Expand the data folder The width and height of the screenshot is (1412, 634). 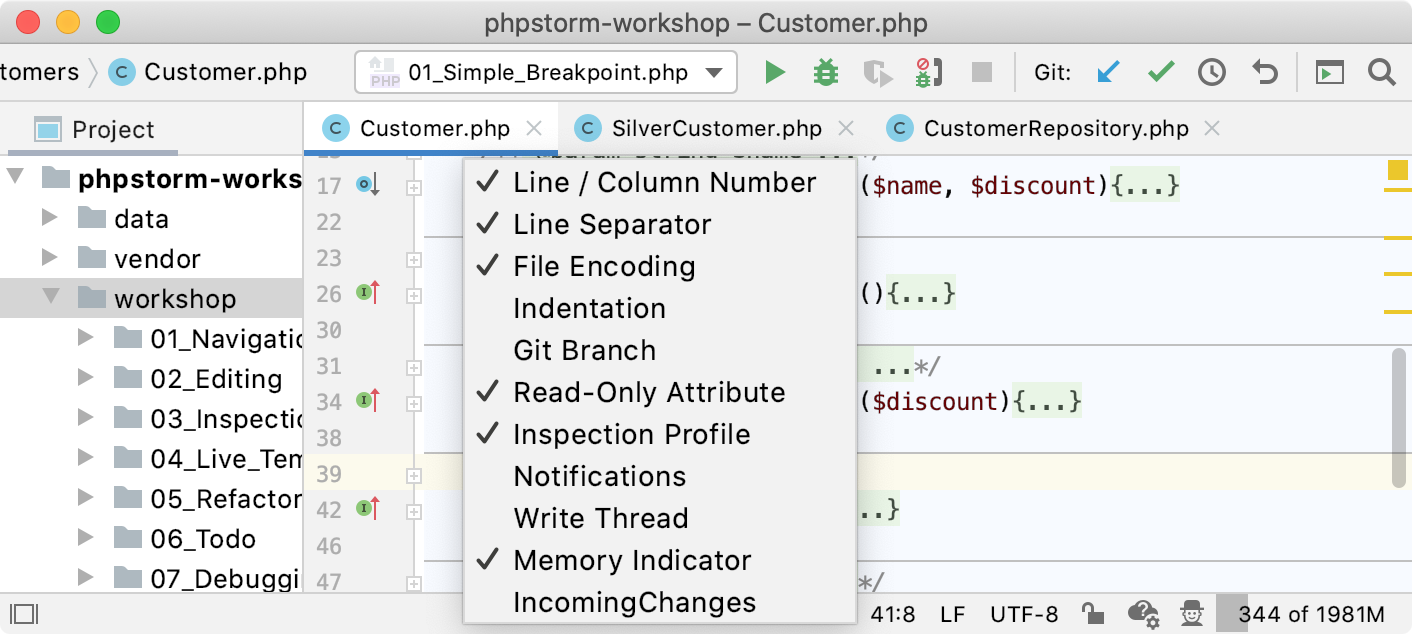point(49,218)
